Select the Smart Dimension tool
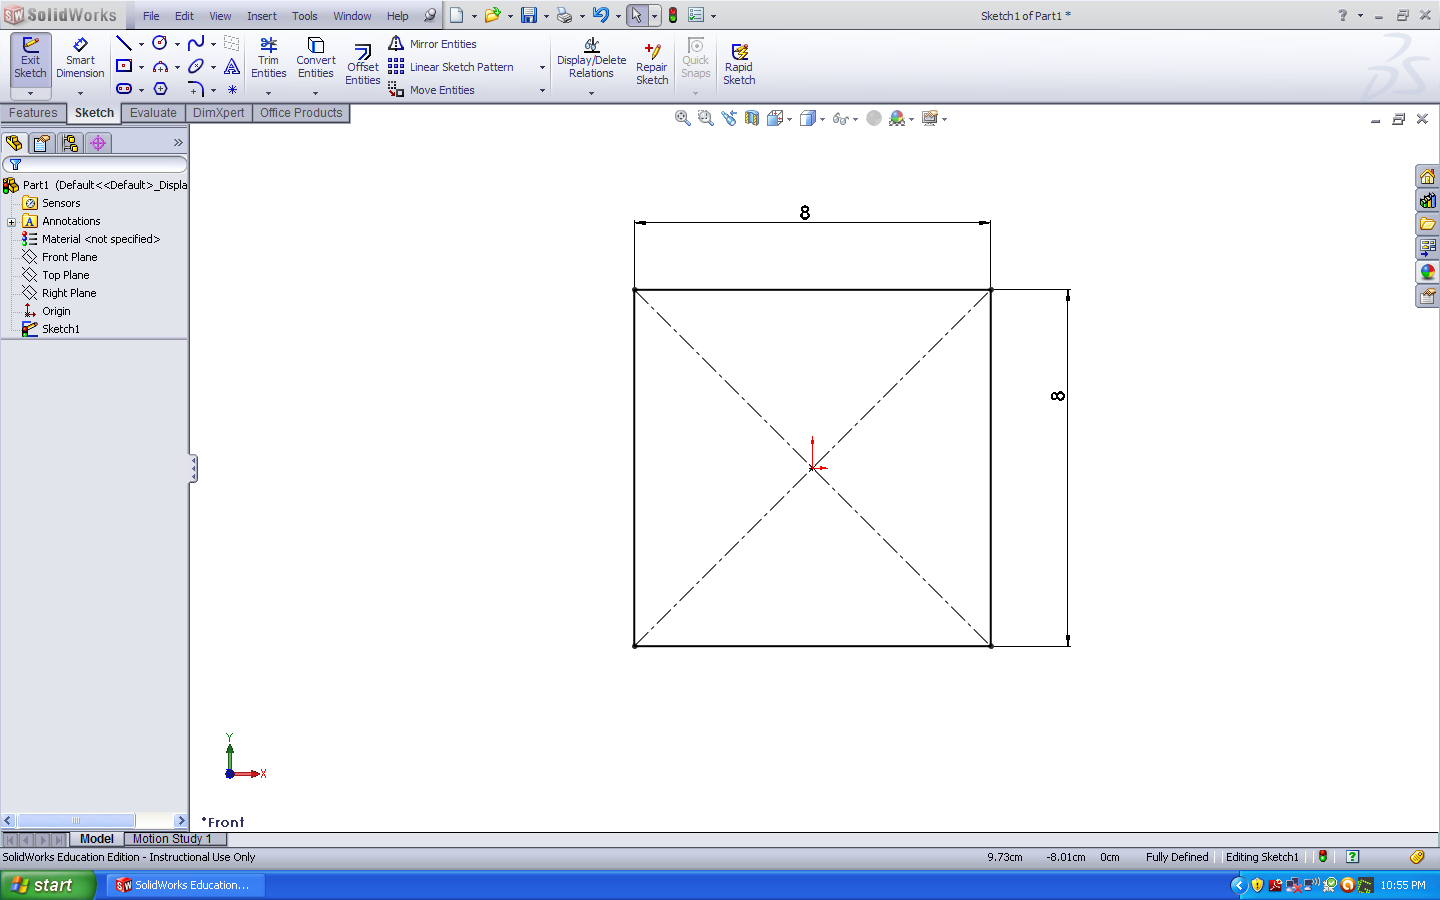Viewport: 1440px width, 900px height. pos(80,58)
